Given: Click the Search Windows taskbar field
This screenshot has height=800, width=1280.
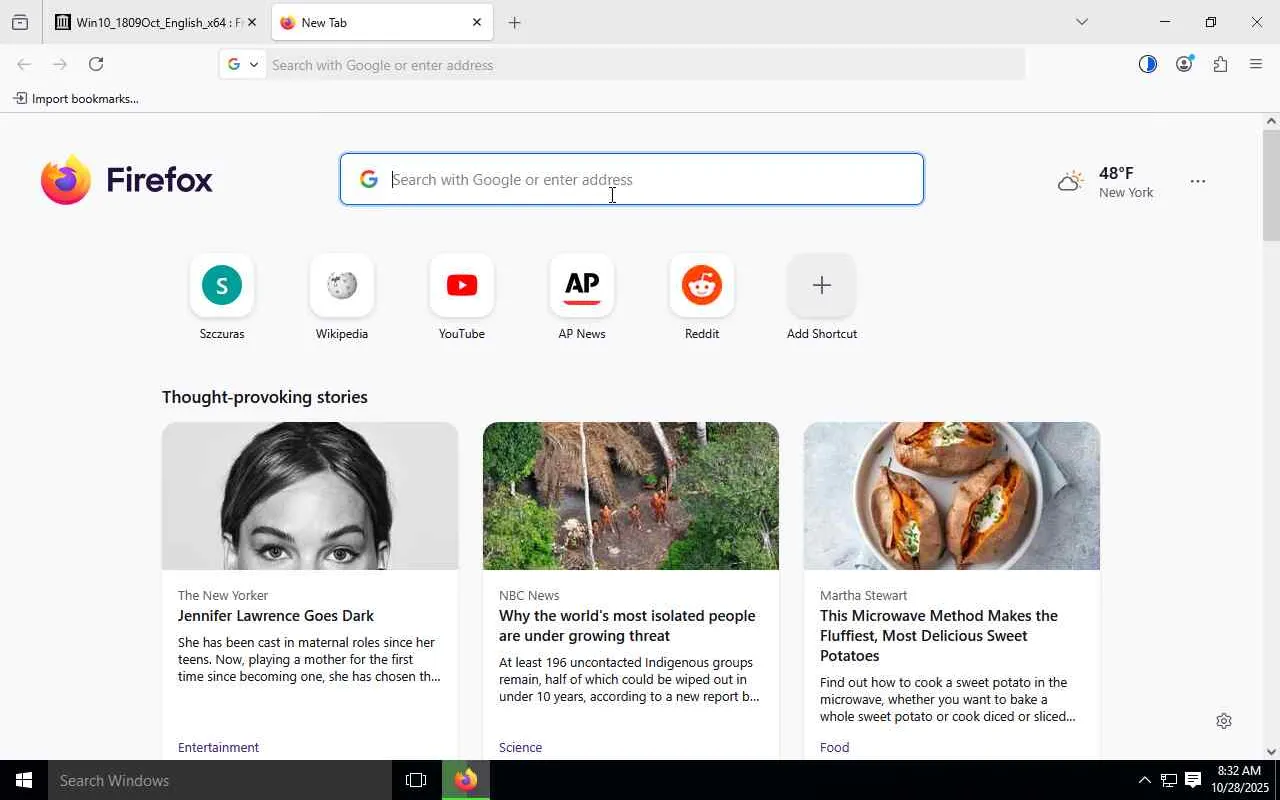Looking at the screenshot, I should pos(220,780).
